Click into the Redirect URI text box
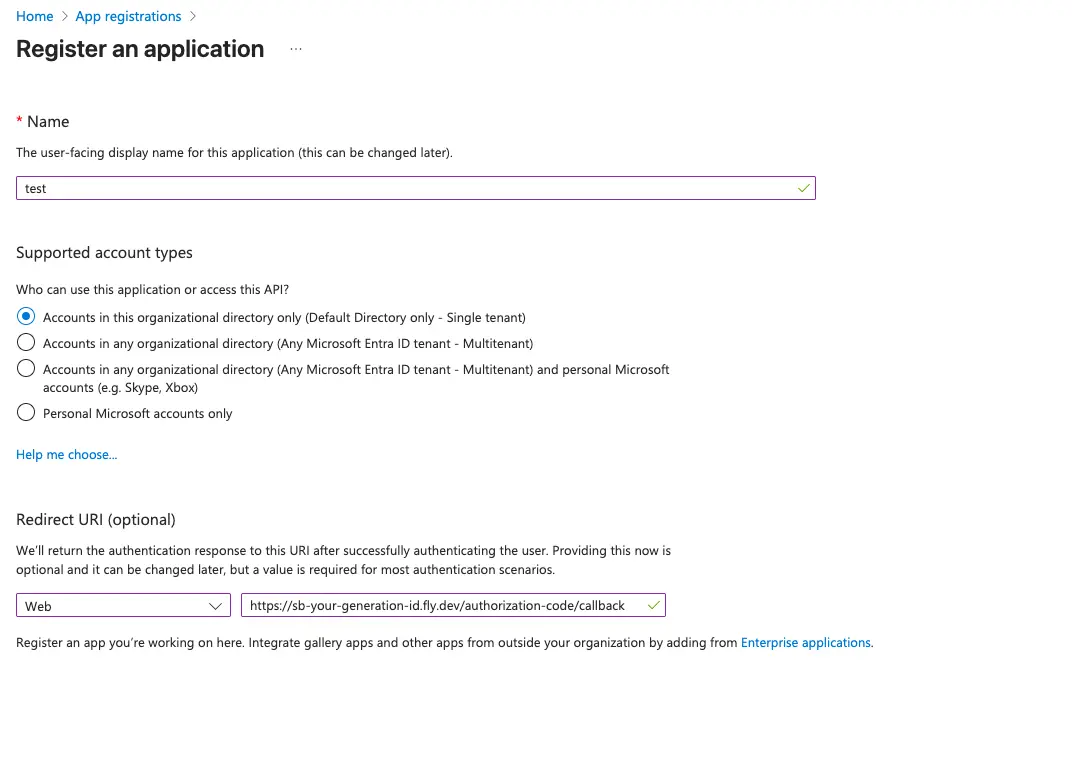 [x=440, y=606]
